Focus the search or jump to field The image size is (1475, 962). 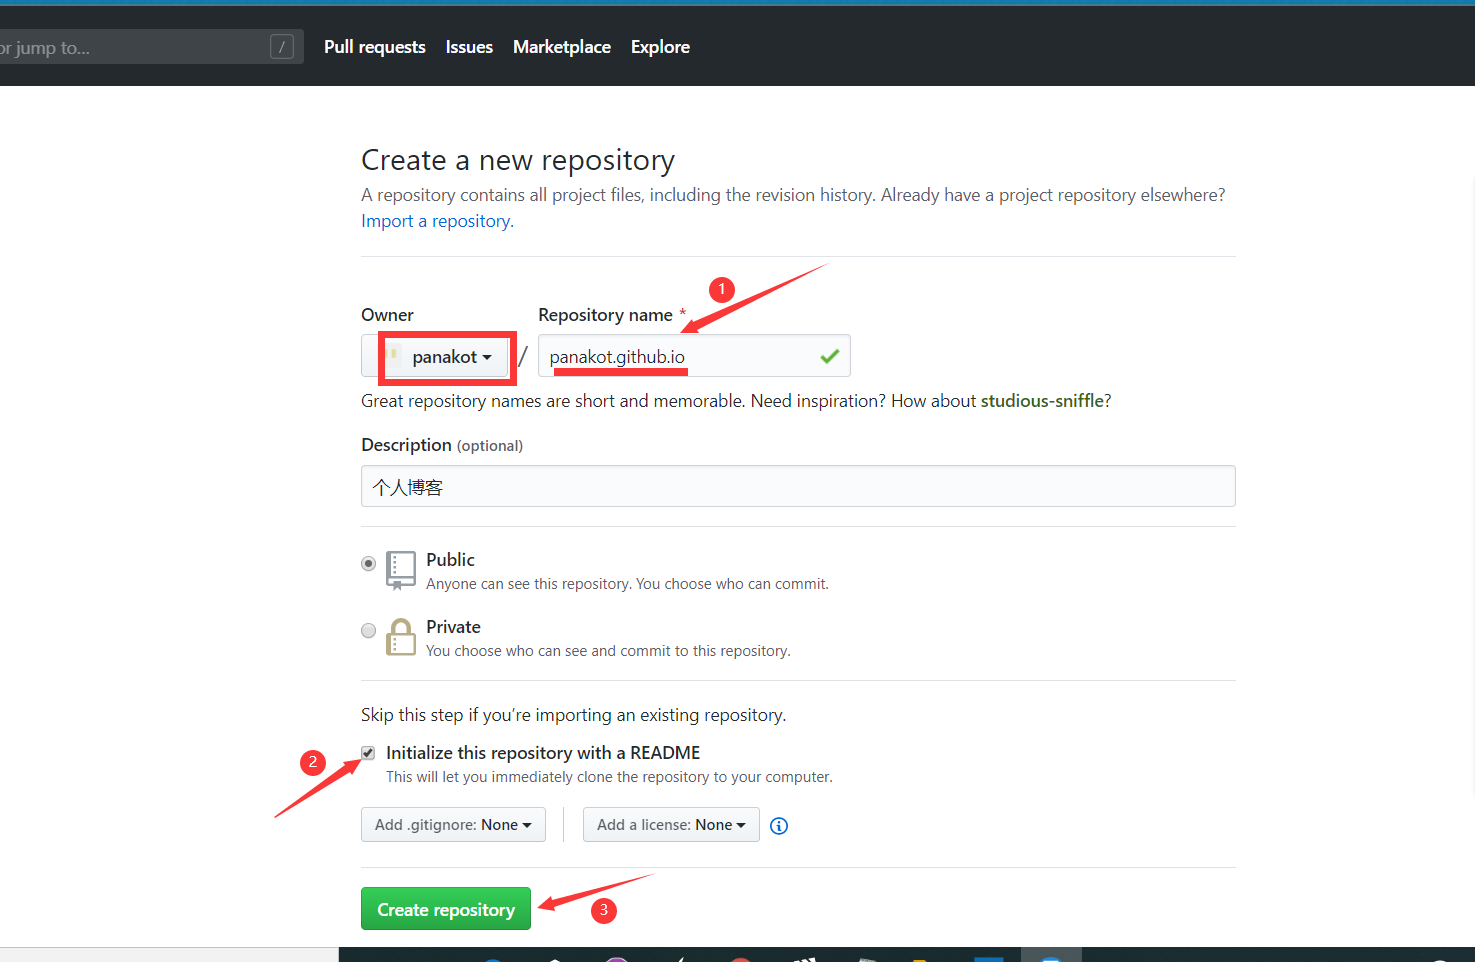click(150, 47)
